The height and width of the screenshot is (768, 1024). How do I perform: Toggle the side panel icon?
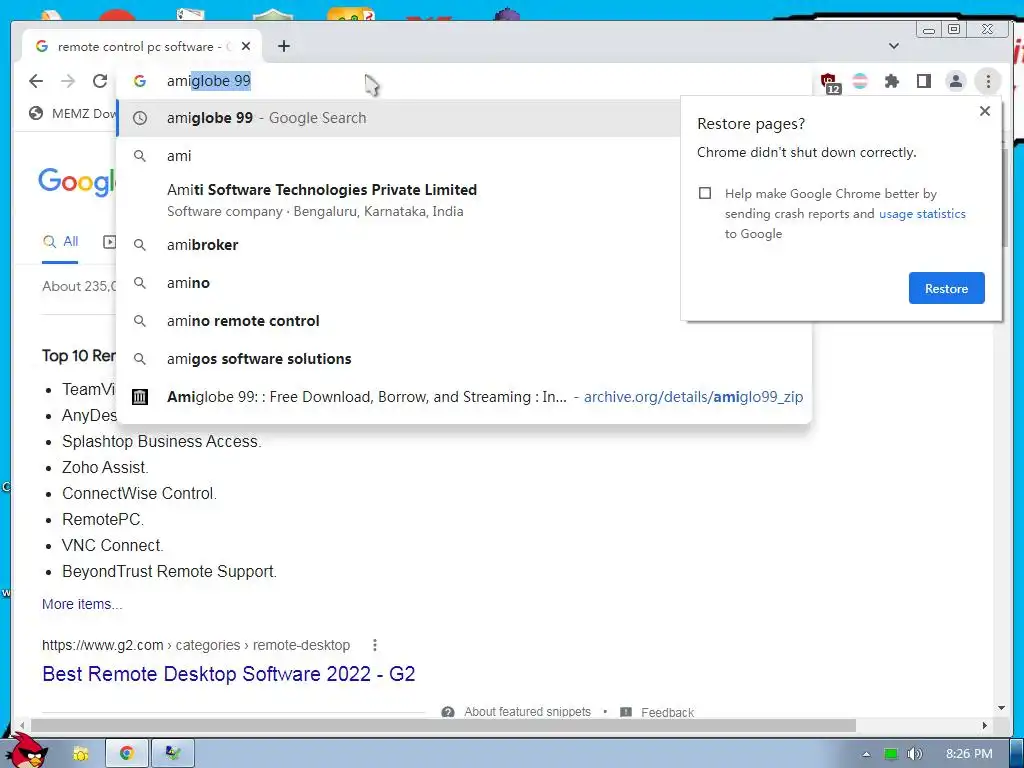(x=923, y=81)
